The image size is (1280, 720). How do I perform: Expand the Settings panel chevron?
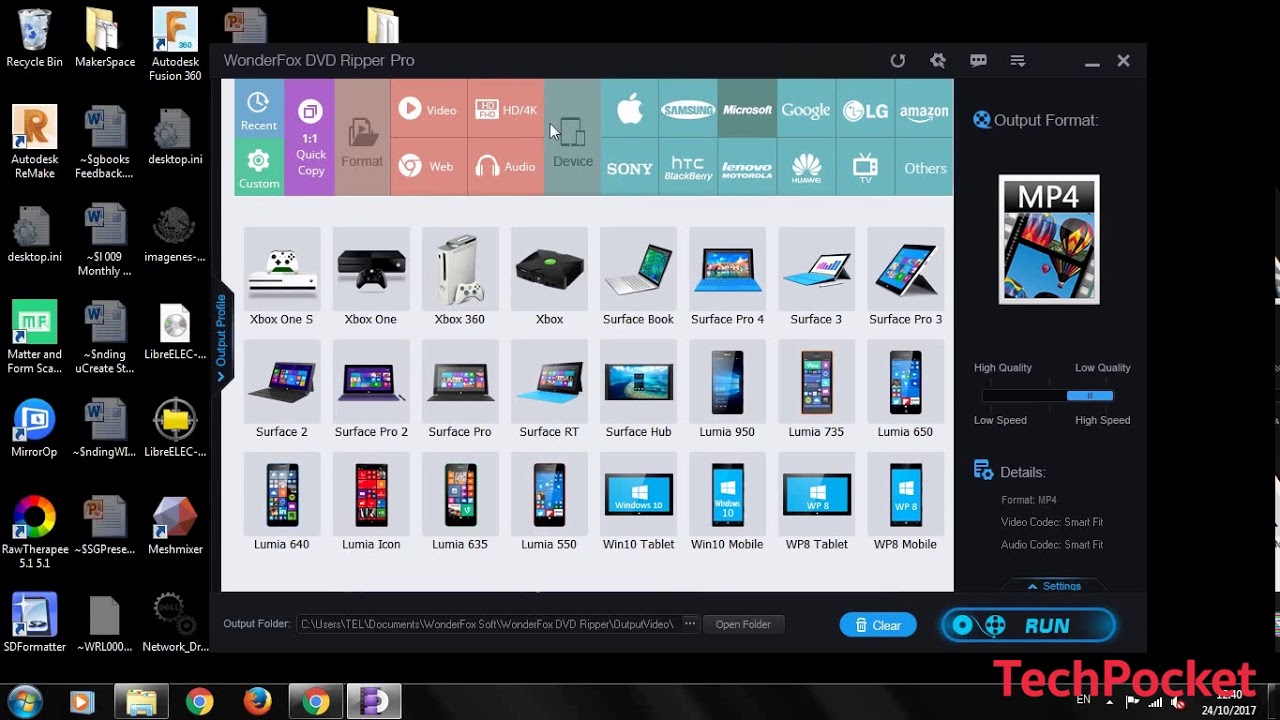(x=1054, y=586)
